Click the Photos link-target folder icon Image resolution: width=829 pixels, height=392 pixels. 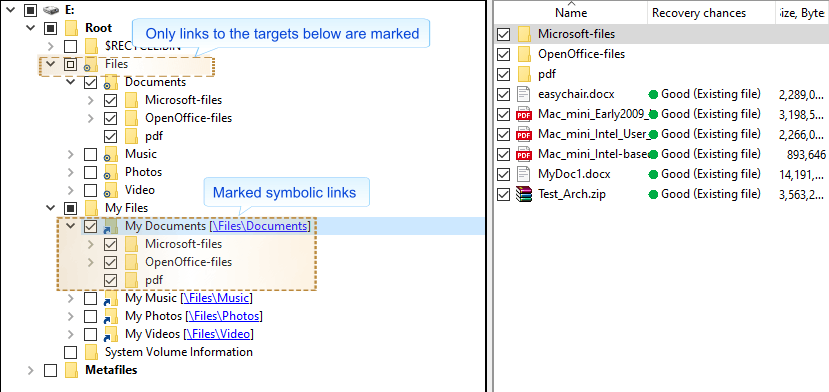tap(110, 172)
